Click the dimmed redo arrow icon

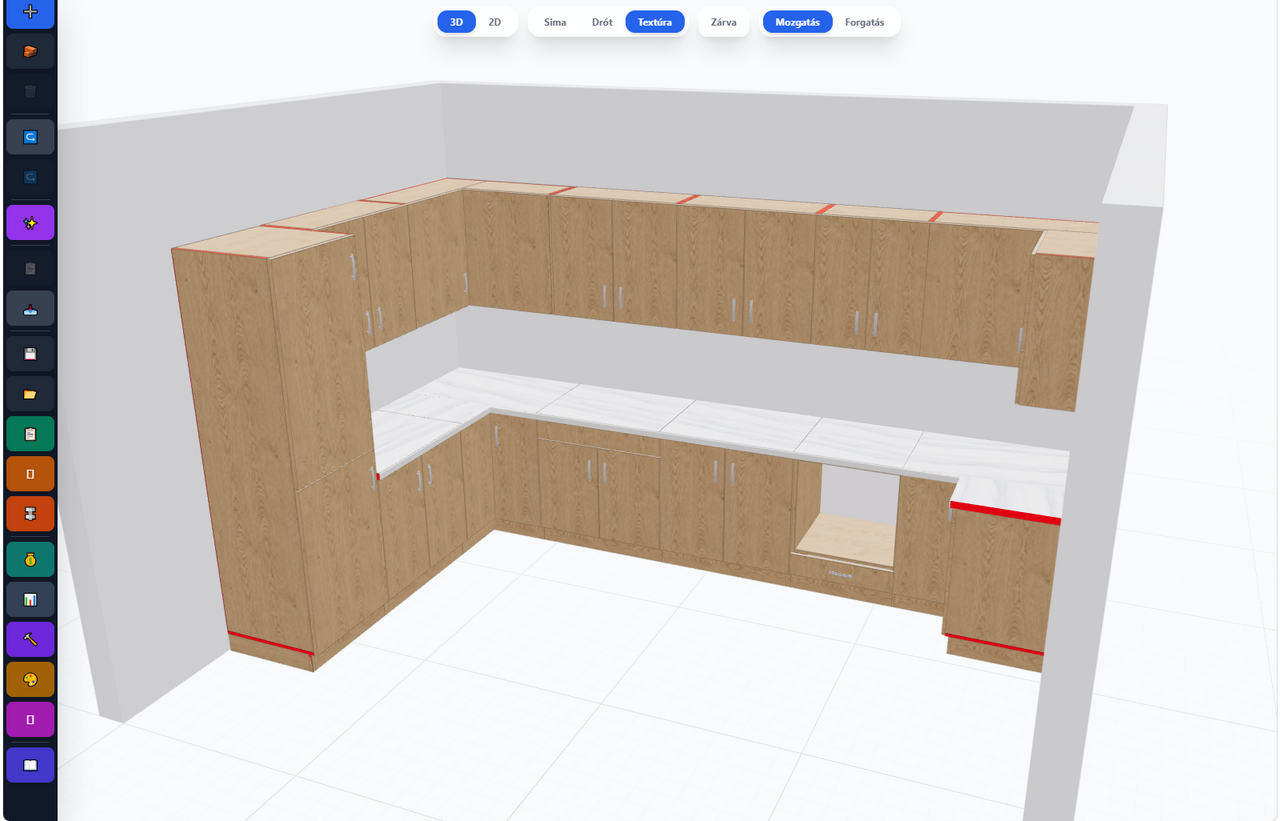30,177
